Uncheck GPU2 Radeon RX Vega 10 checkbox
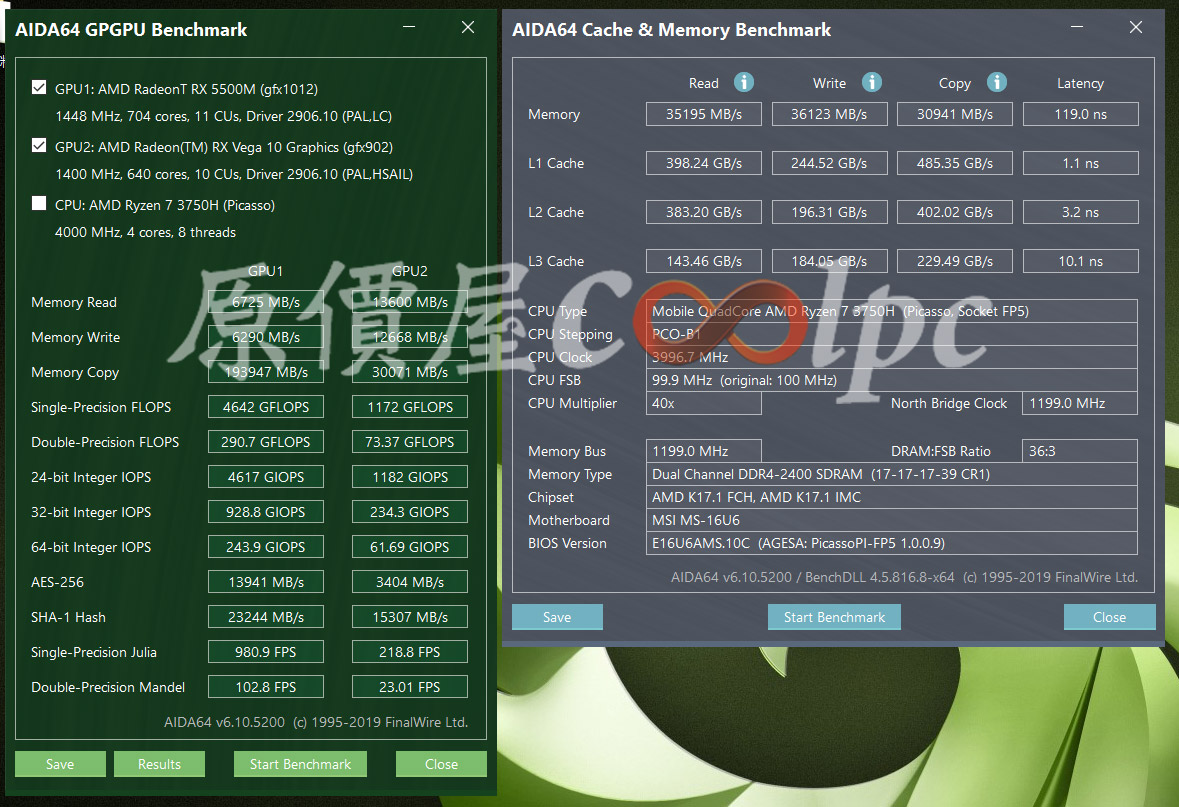Viewport: 1179px width, 807px height. point(39,145)
